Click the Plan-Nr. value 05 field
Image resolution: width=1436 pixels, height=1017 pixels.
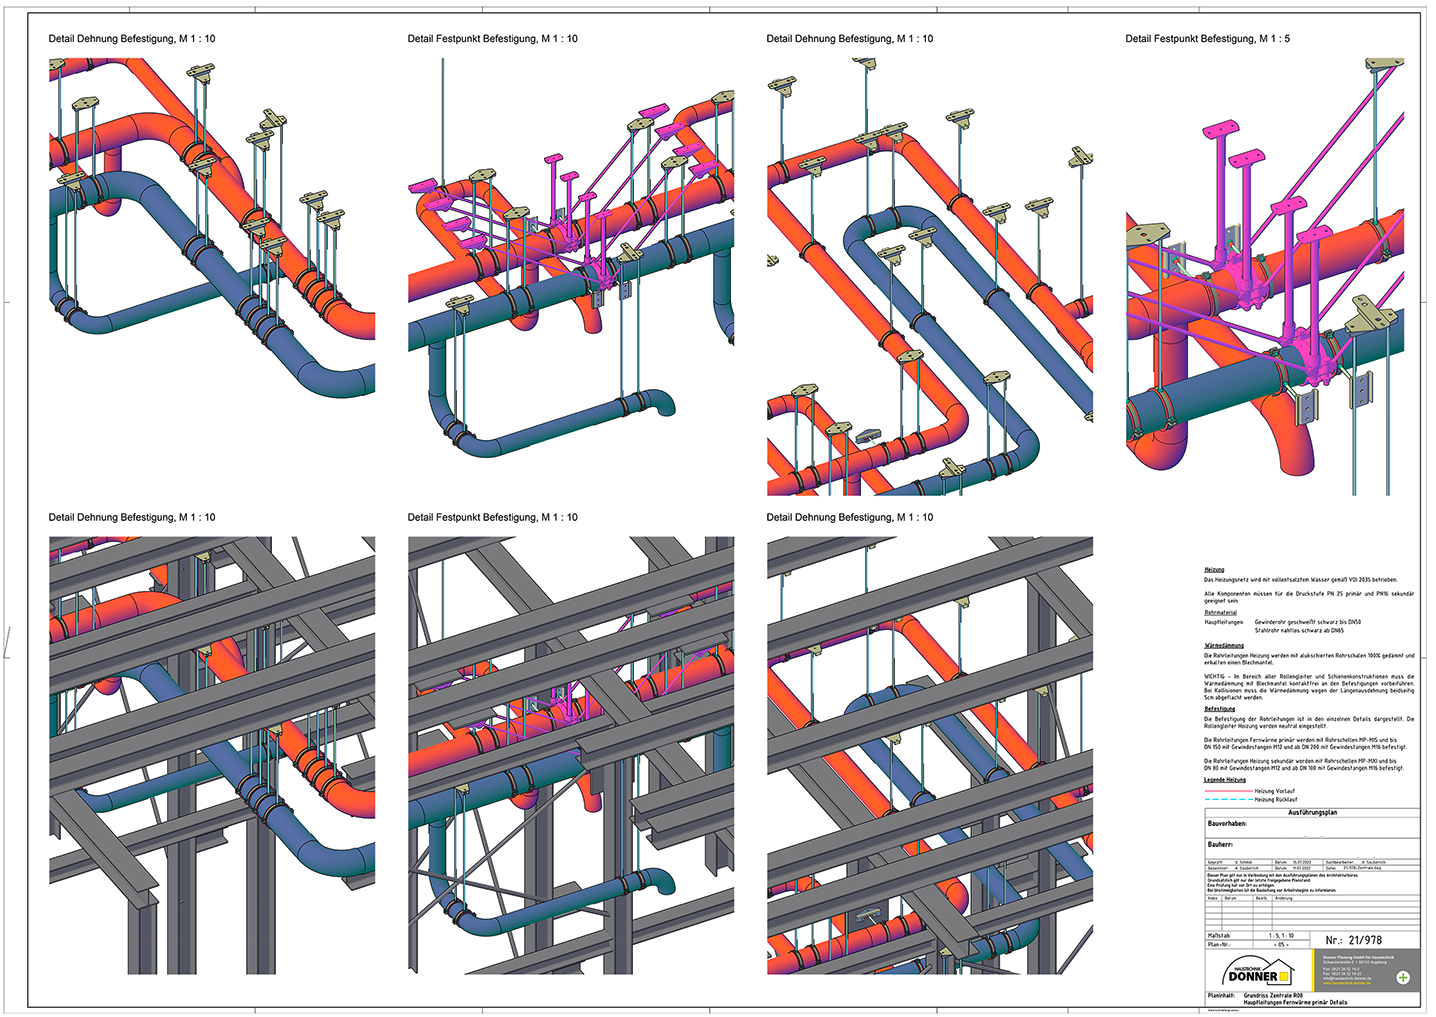[x=1280, y=944]
